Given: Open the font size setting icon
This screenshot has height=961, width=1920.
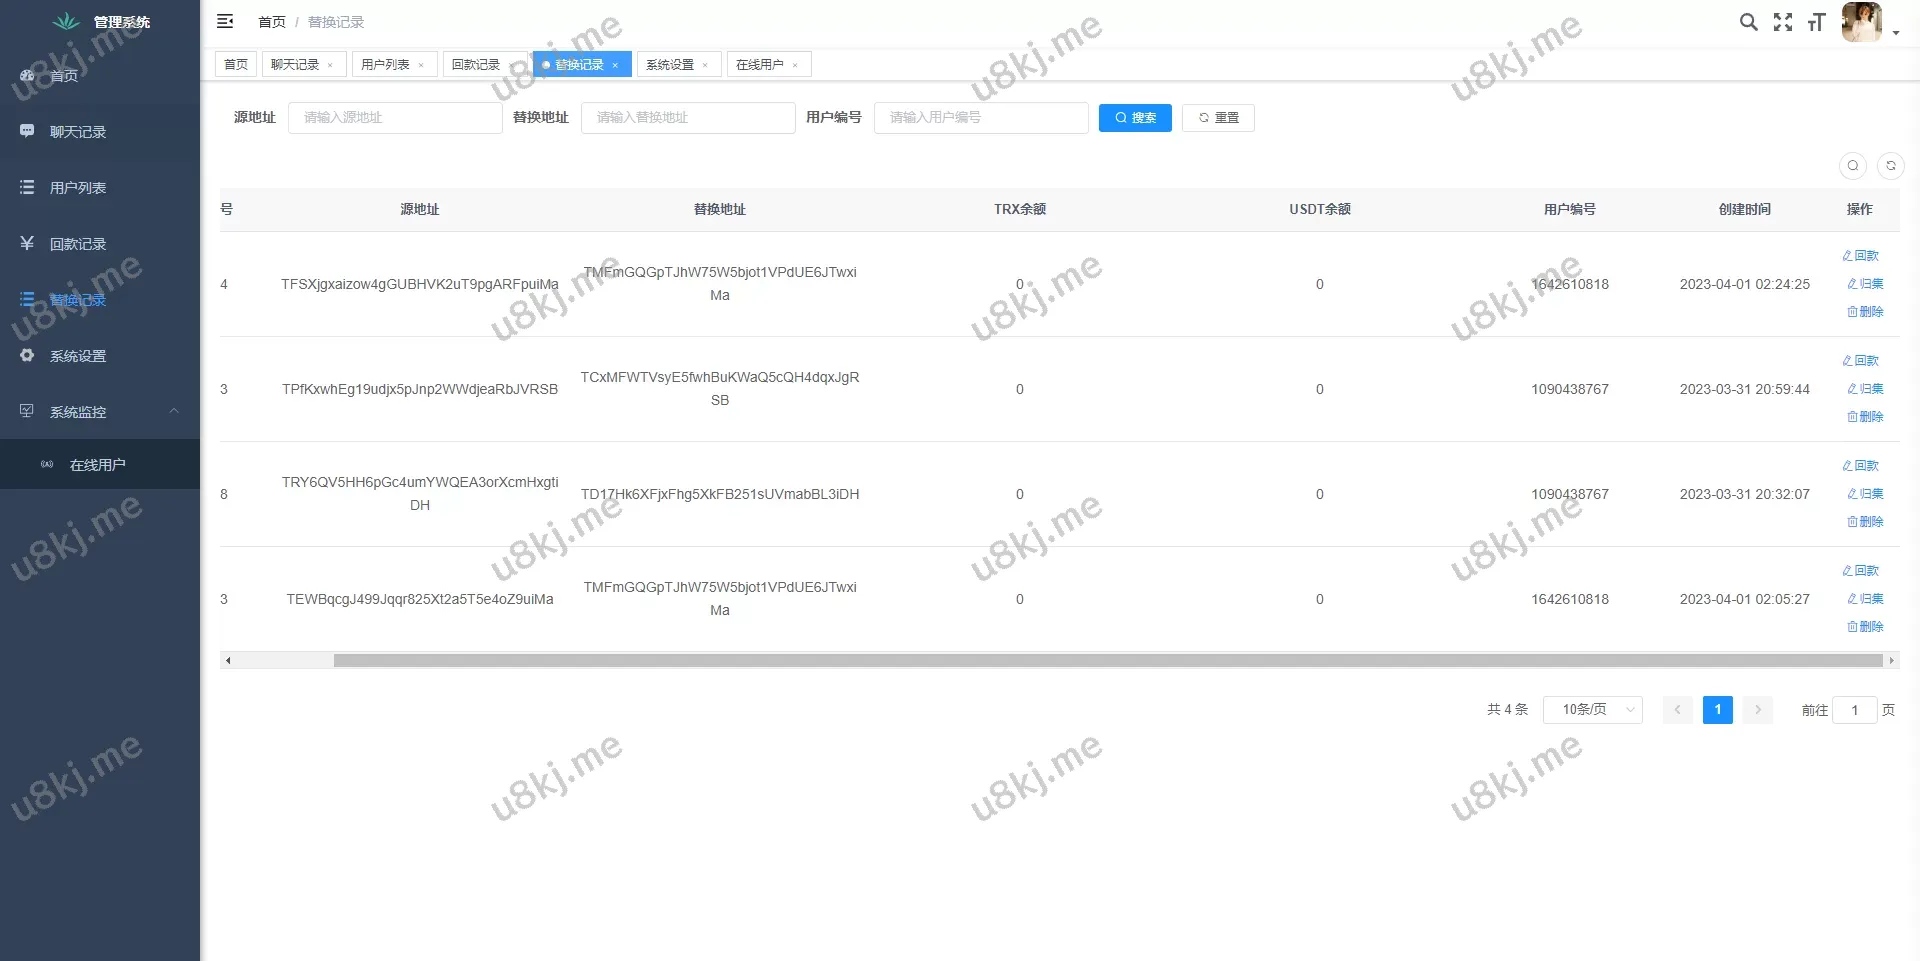Looking at the screenshot, I should point(1816,22).
